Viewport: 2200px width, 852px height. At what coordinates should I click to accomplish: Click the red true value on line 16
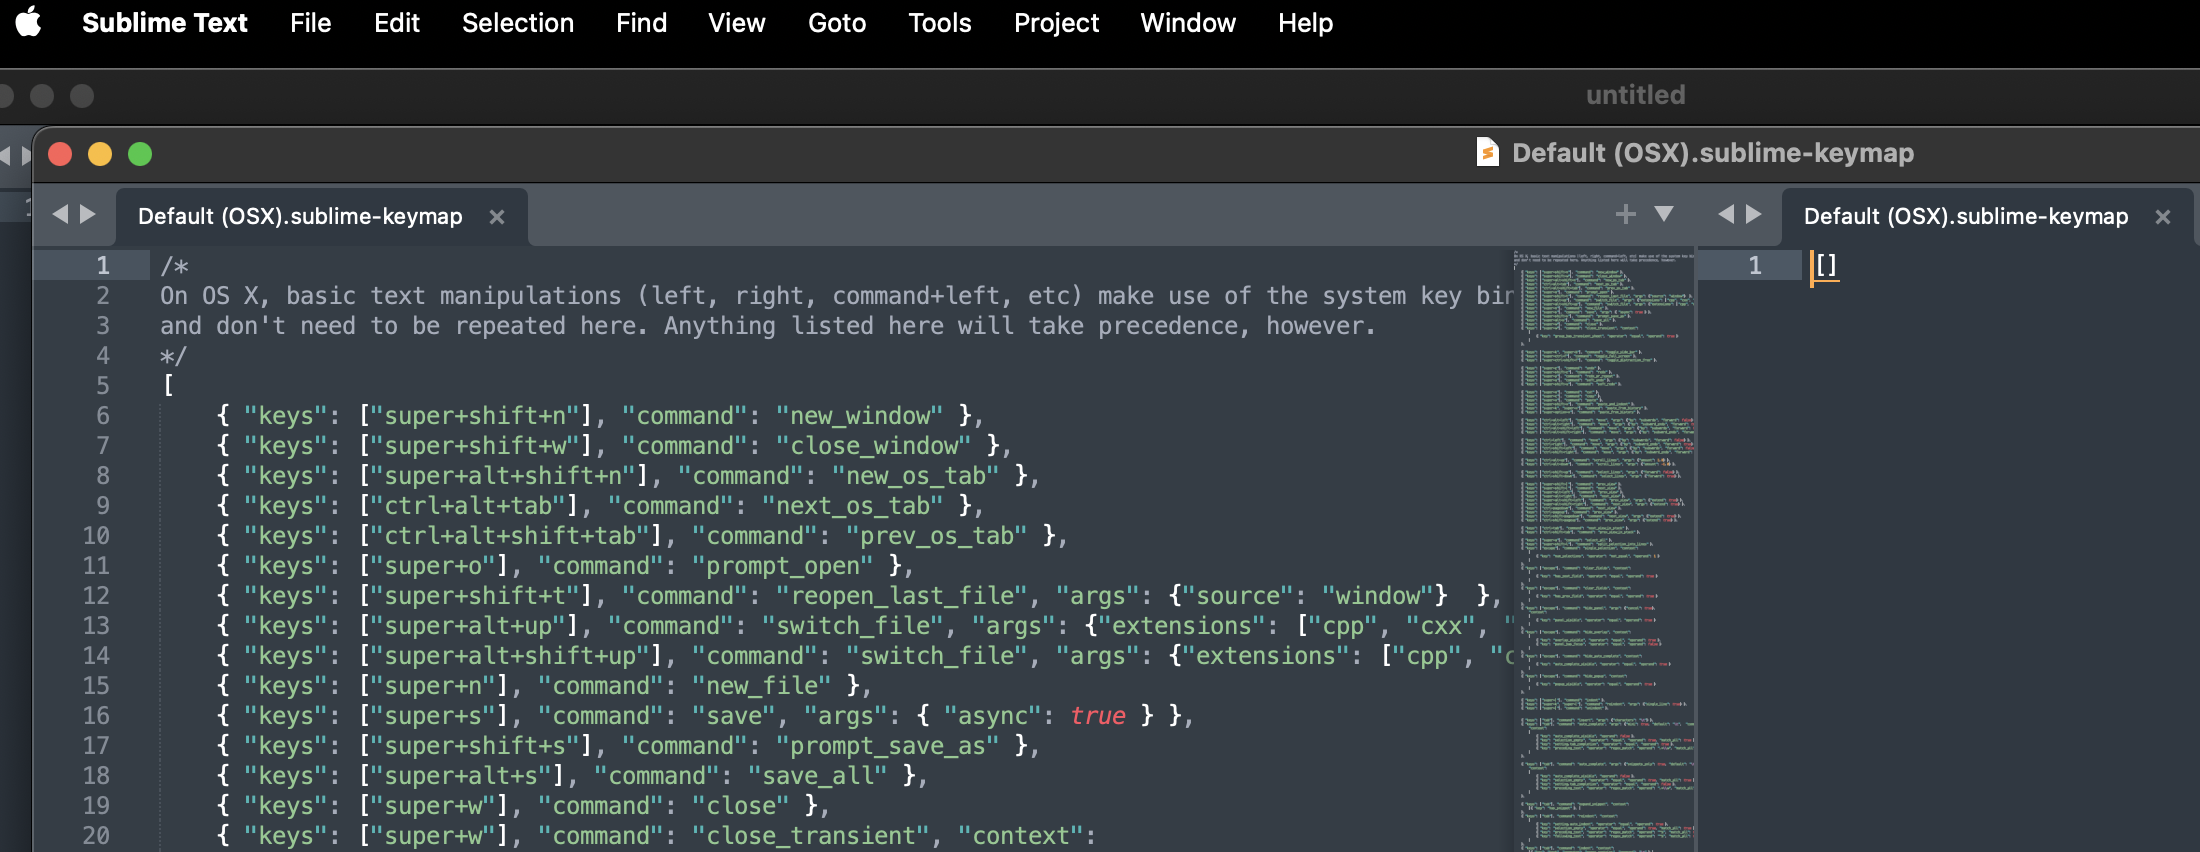pyautogui.click(x=1098, y=716)
